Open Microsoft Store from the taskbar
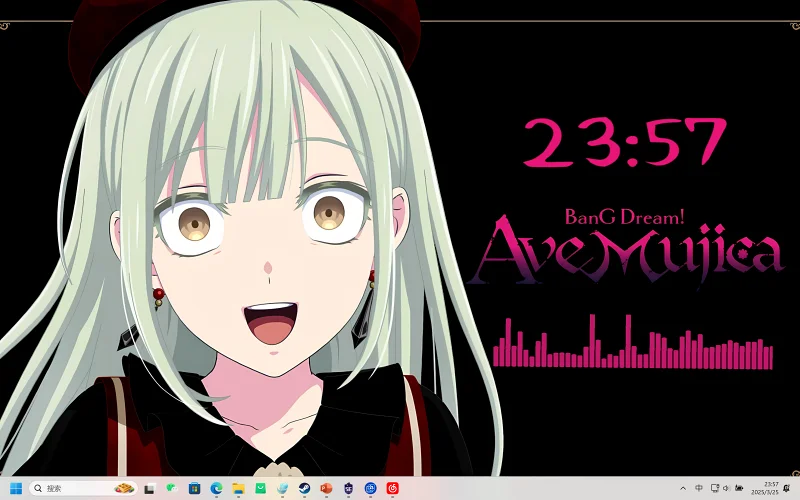This screenshot has height=500, width=800. 194,488
